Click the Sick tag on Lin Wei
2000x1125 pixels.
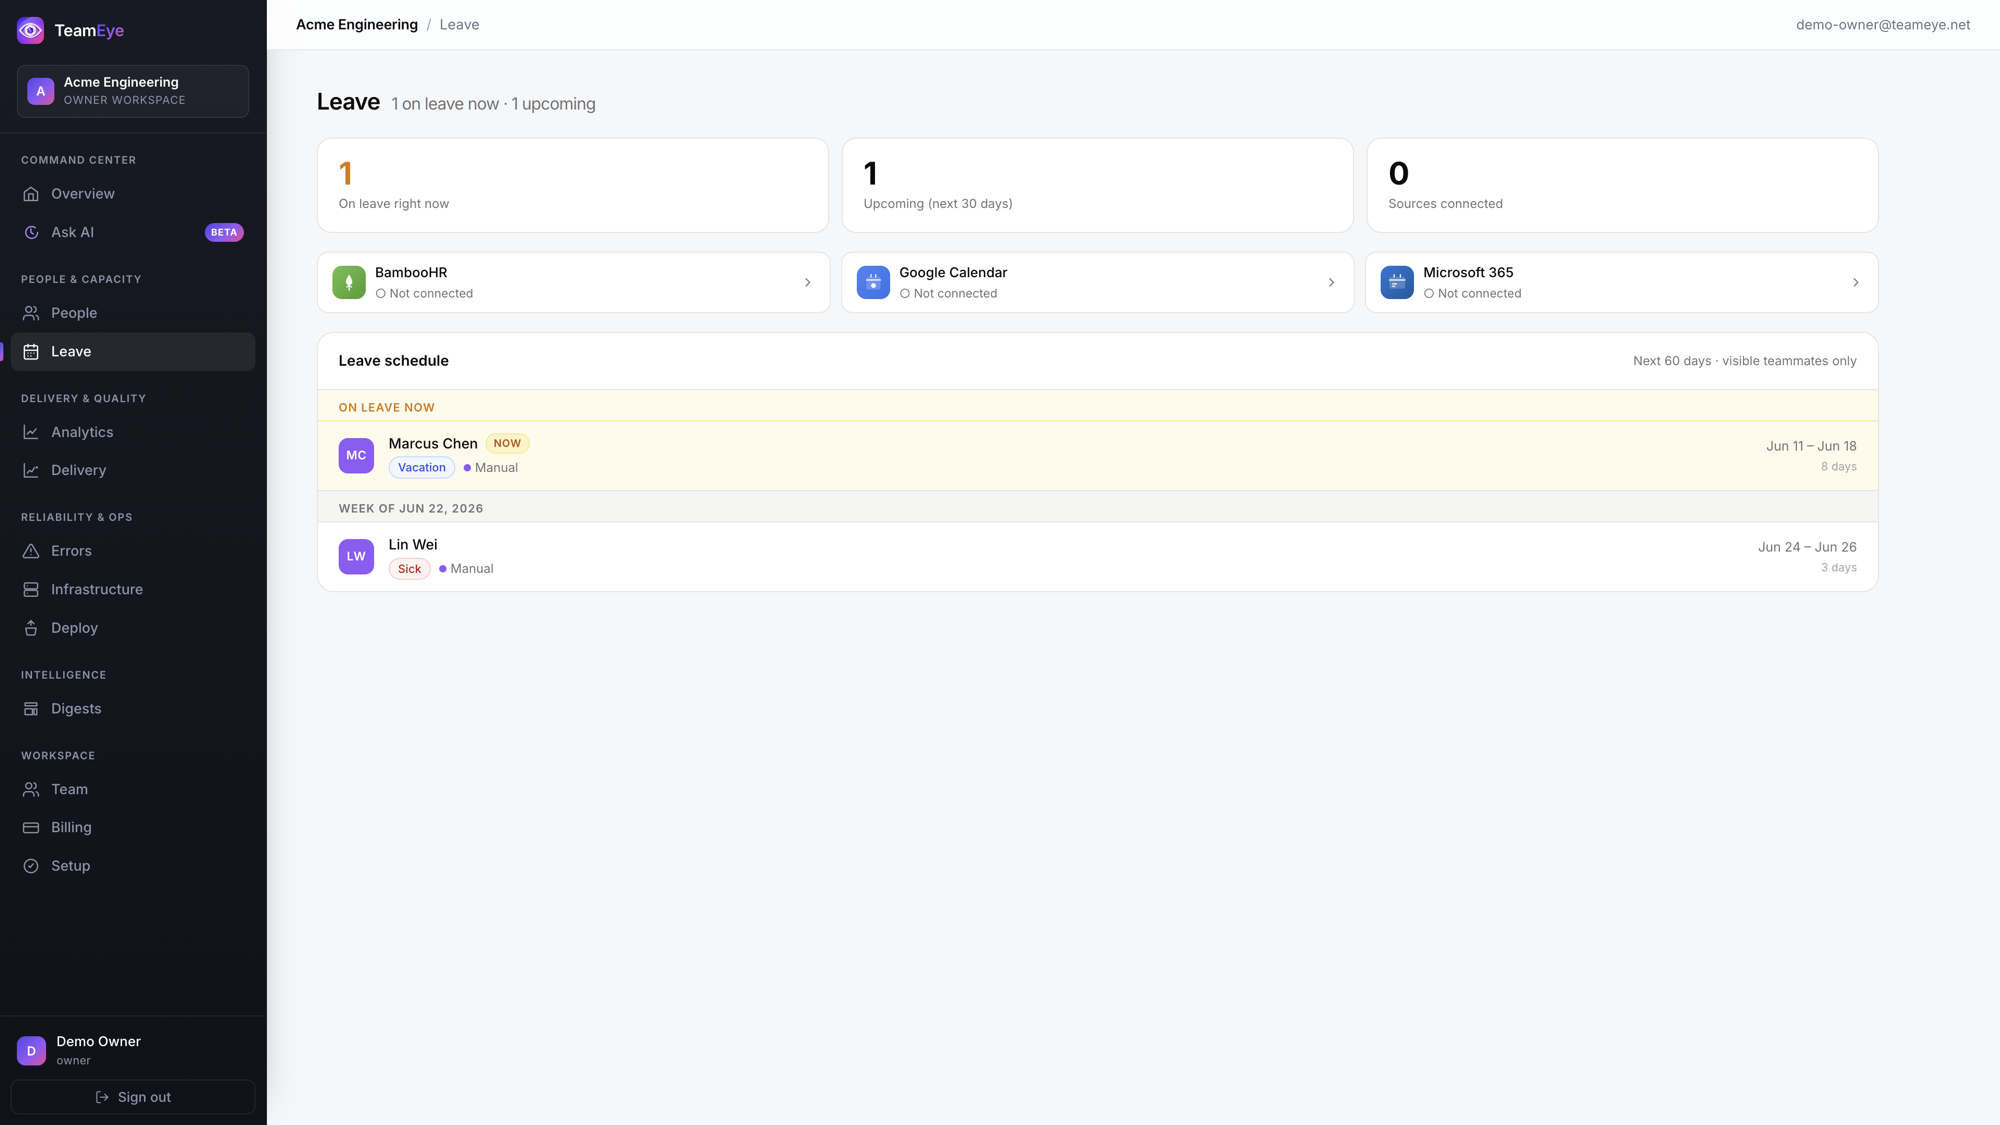(x=409, y=568)
